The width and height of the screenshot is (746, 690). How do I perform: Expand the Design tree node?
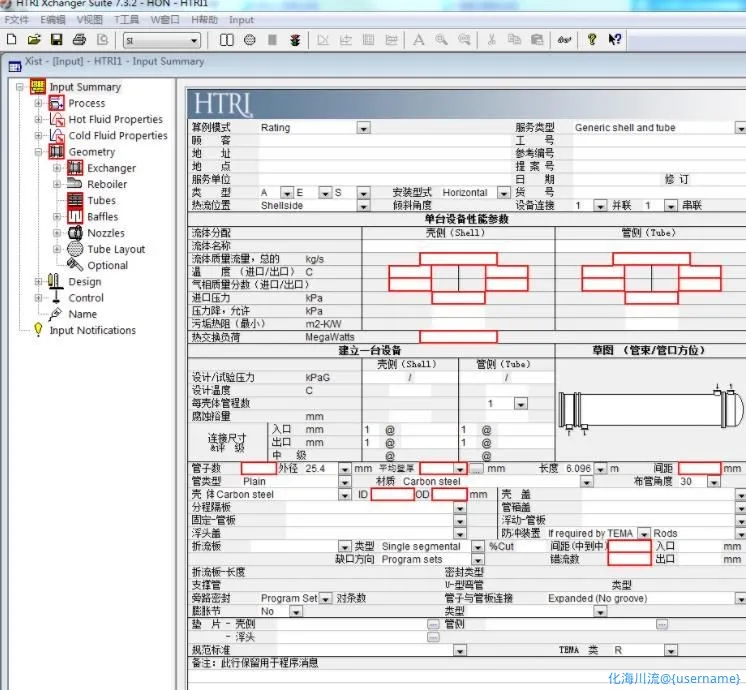(x=38, y=282)
